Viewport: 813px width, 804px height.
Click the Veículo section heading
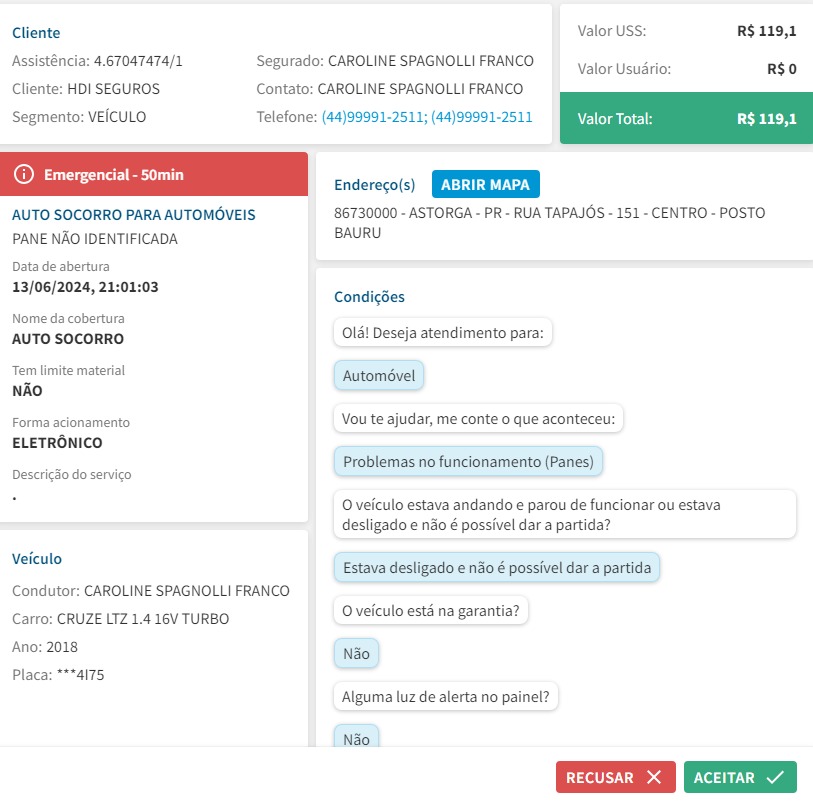(x=37, y=559)
